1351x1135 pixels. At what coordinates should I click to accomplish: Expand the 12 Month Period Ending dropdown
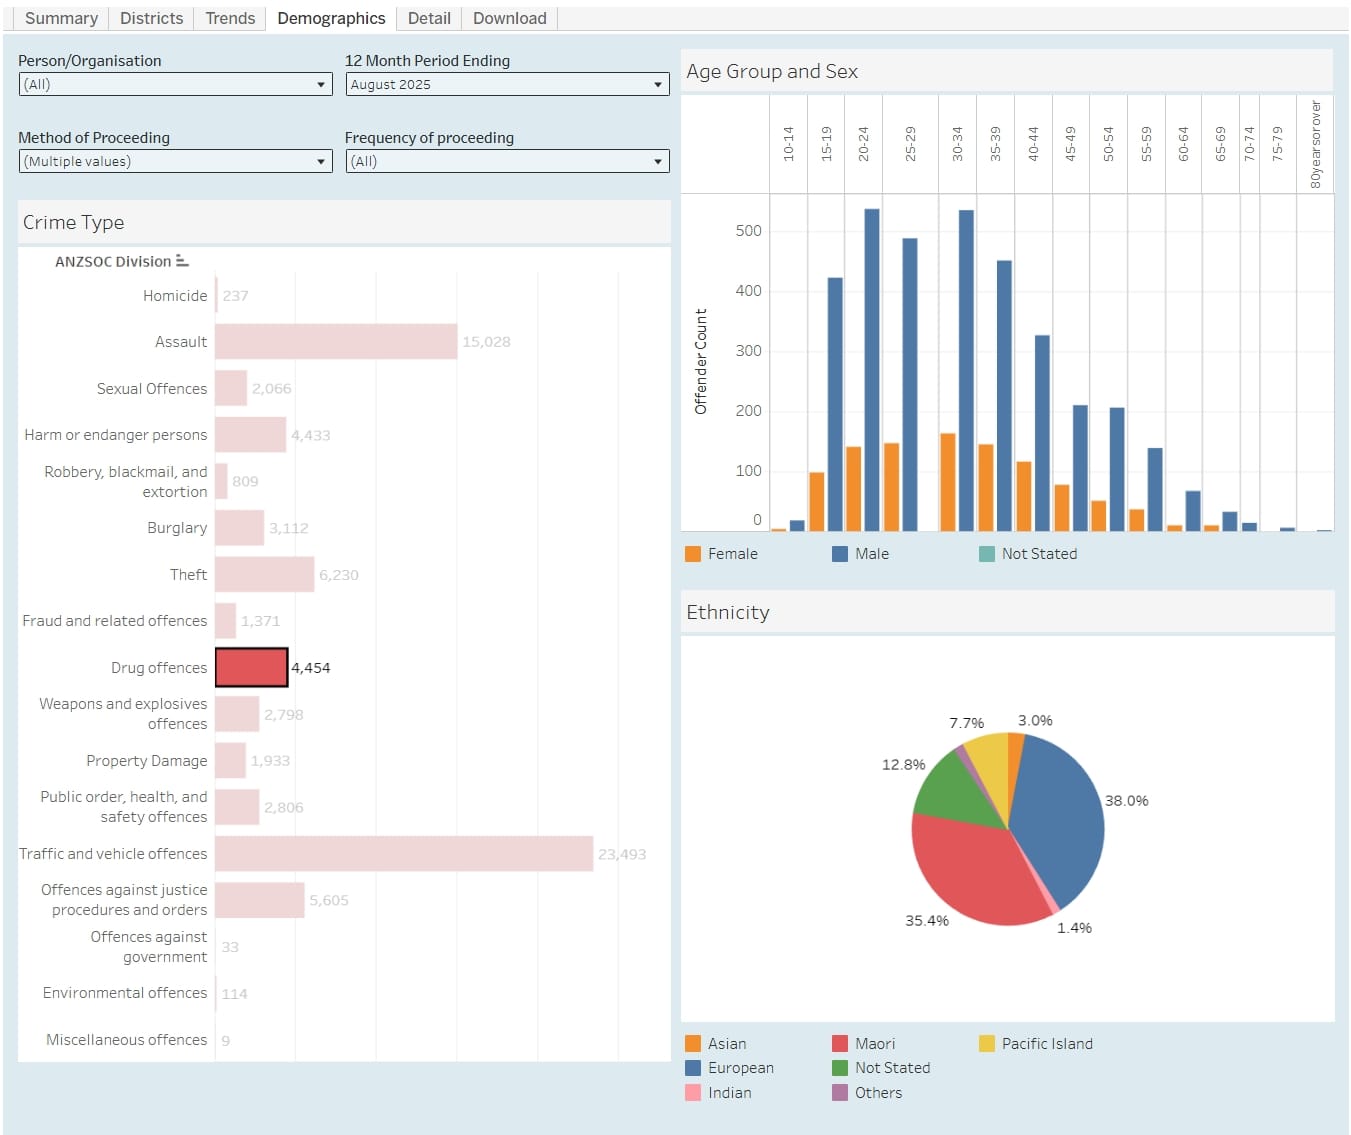[x=507, y=85]
